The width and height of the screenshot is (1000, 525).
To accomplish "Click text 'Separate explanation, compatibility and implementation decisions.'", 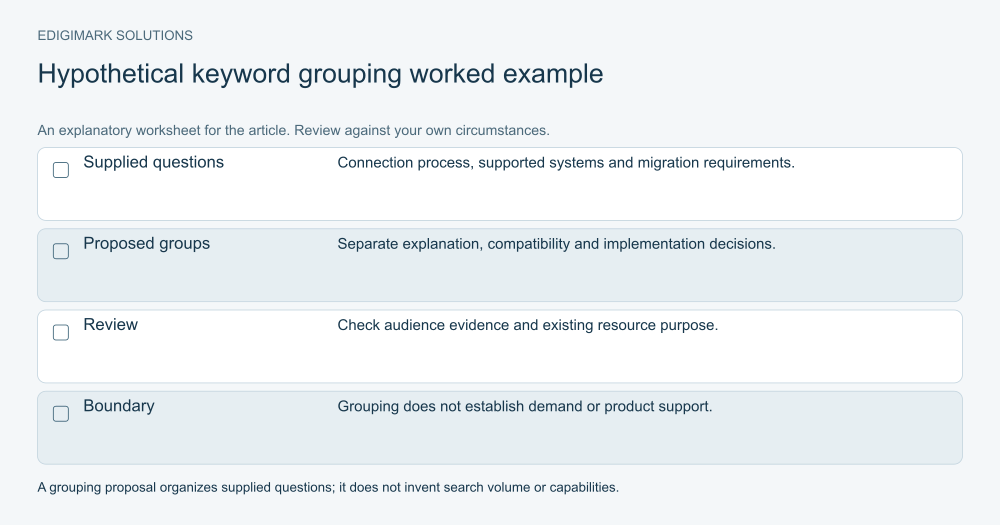I will coord(556,244).
